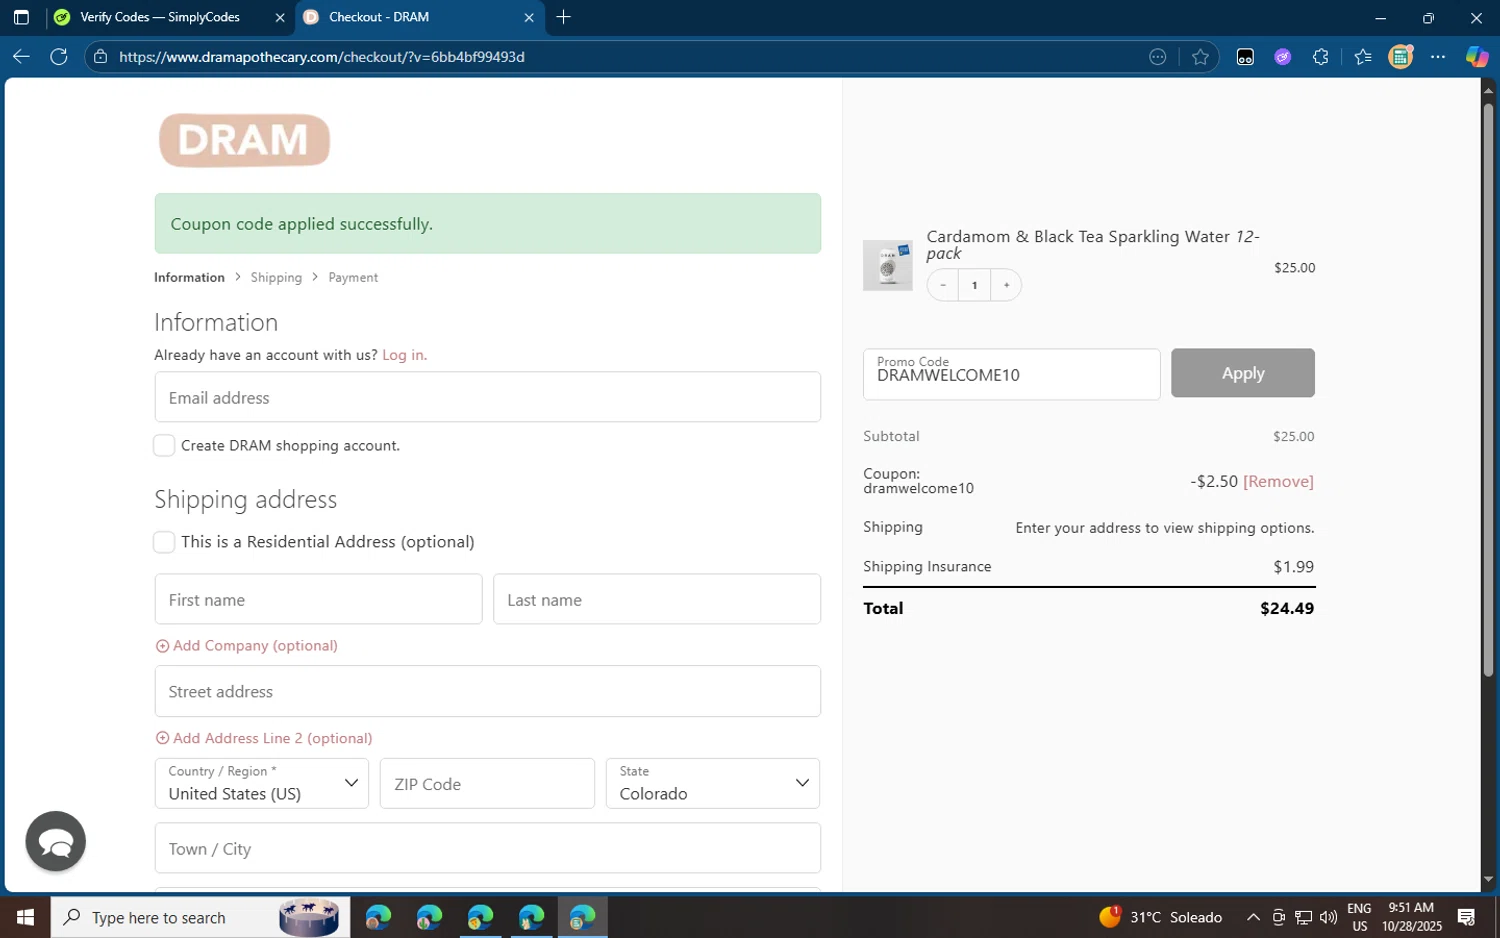The width and height of the screenshot is (1500, 938).
Task: Open the browser extensions puzzle icon
Action: (1320, 57)
